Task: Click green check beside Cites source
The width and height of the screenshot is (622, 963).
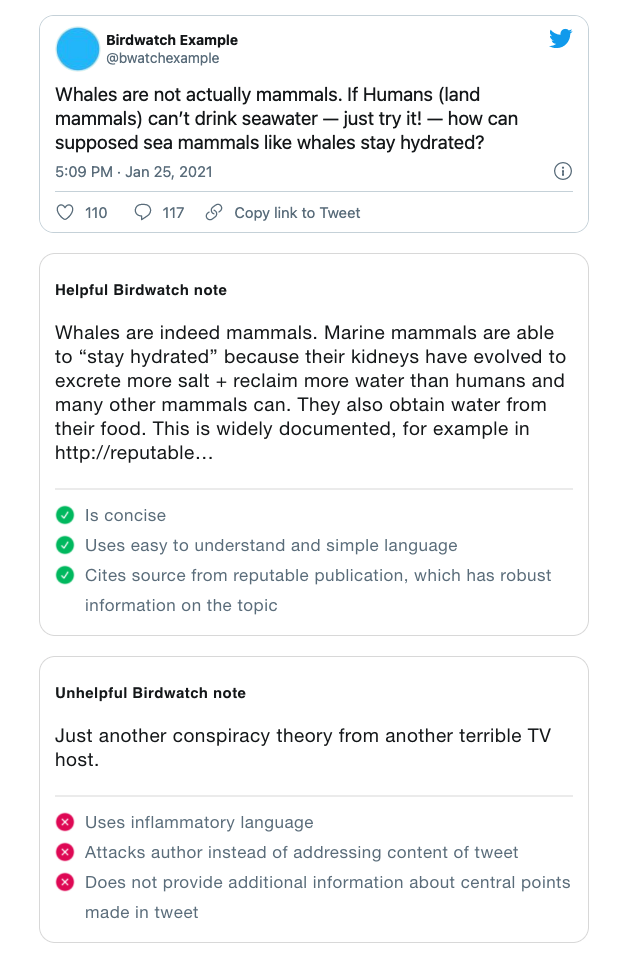Action: pyautogui.click(x=65, y=575)
